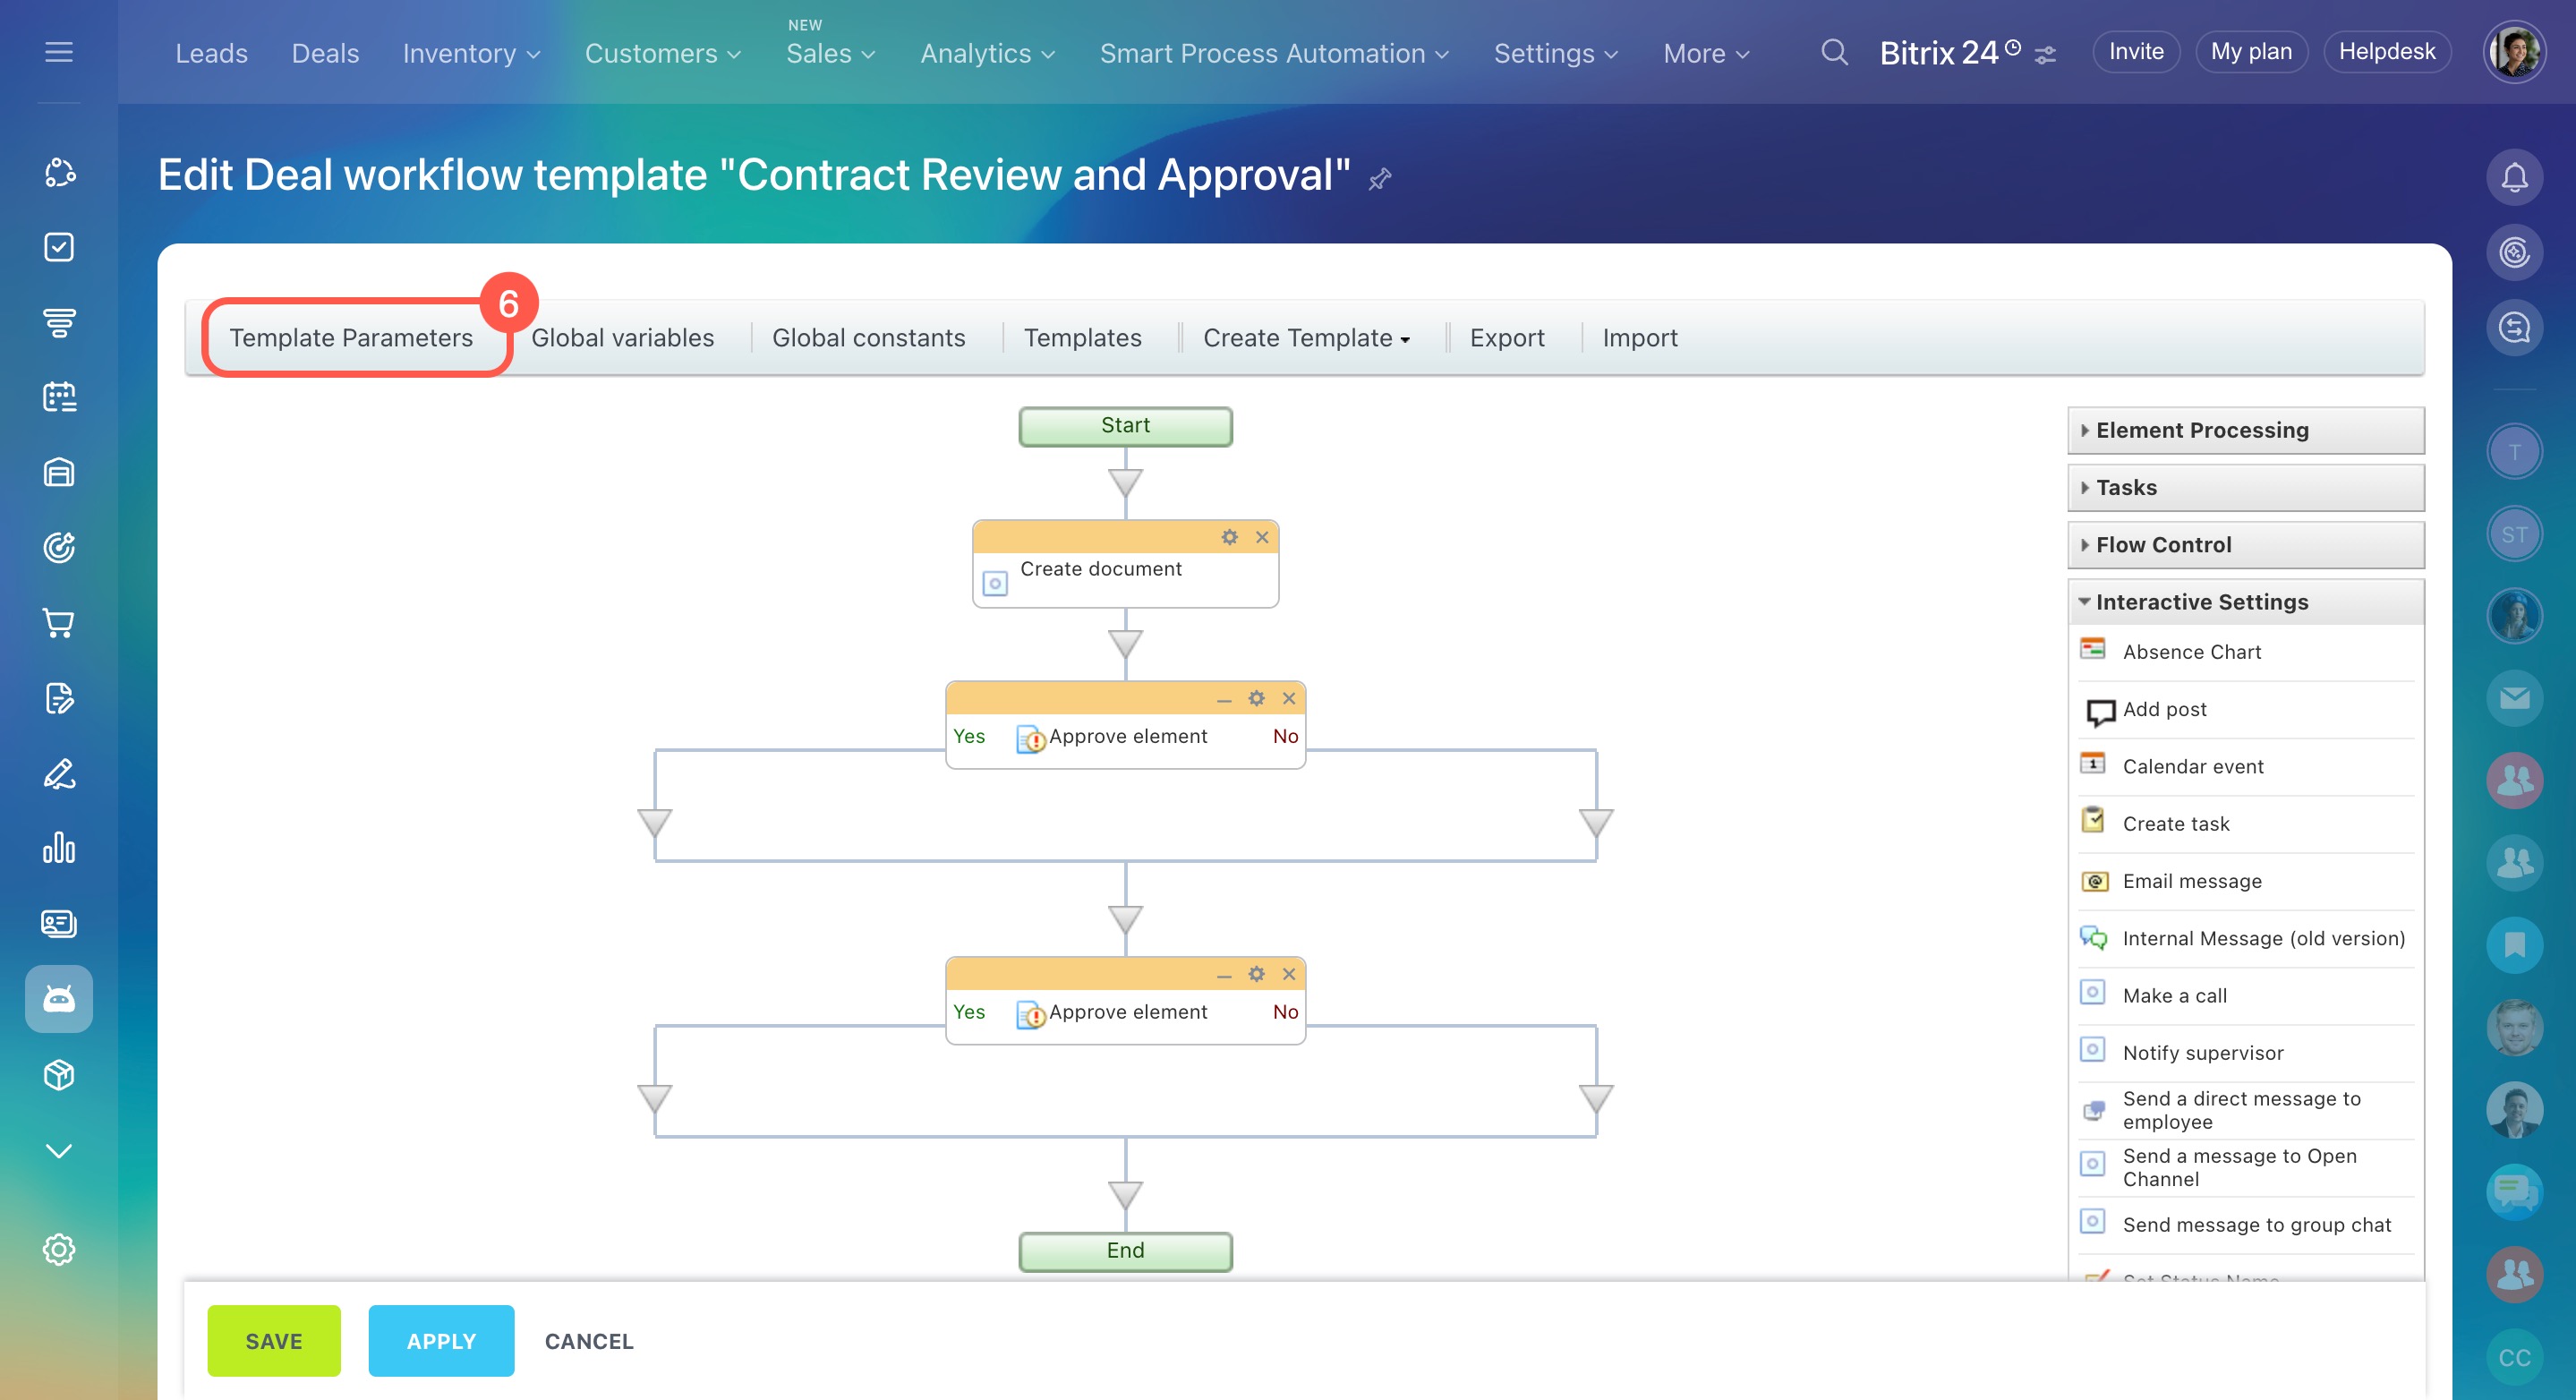Image resolution: width=2576 pixels, height=1400 pixels.
Task: Open the robot automation sidebar icon
Action: click(59, 998)
